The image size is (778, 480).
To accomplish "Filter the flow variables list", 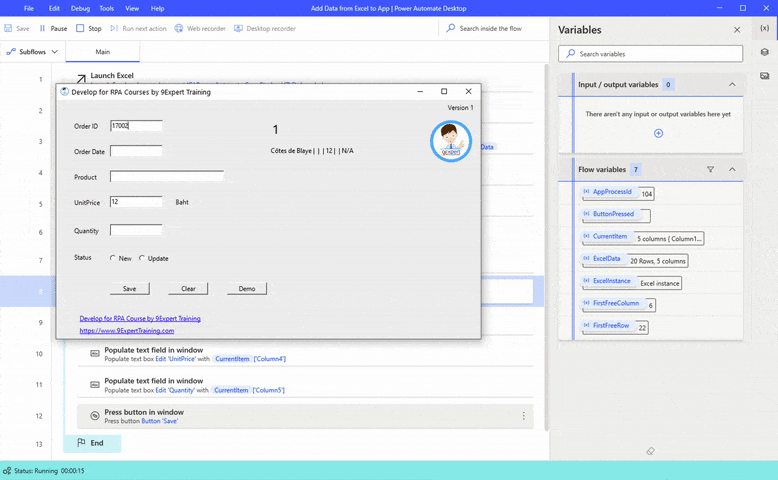I will [711, 170].
